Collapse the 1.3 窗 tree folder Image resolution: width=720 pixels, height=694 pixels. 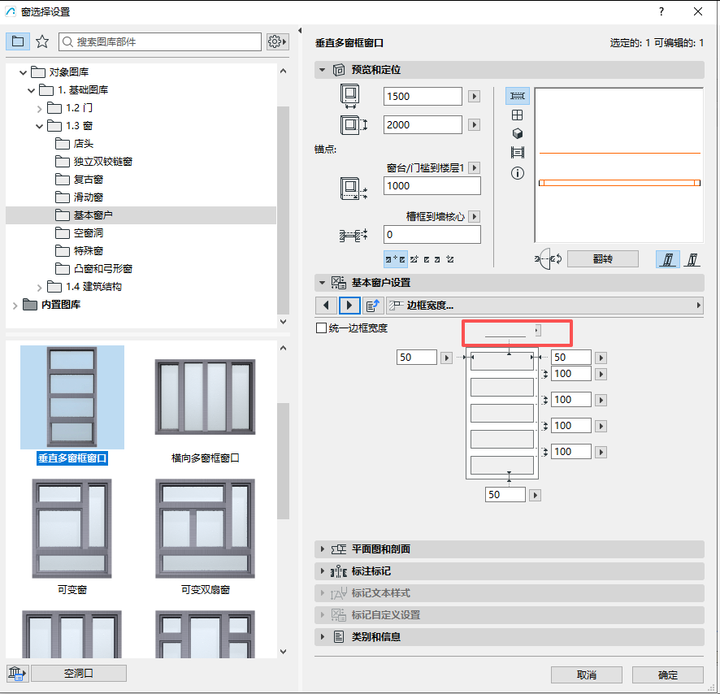(x=39, y=126)
